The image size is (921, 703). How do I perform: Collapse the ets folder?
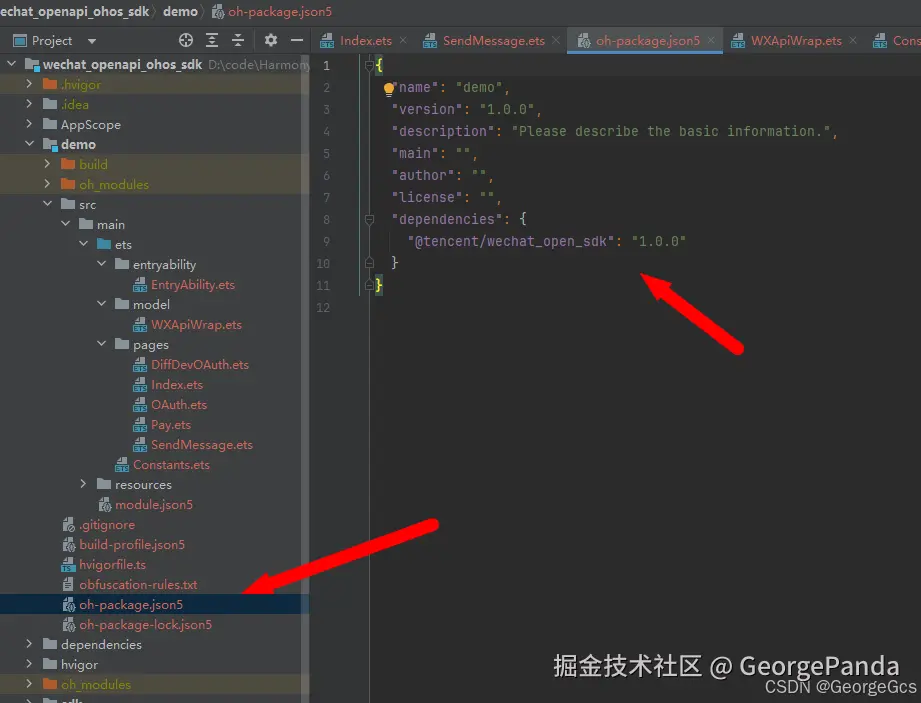83,244
